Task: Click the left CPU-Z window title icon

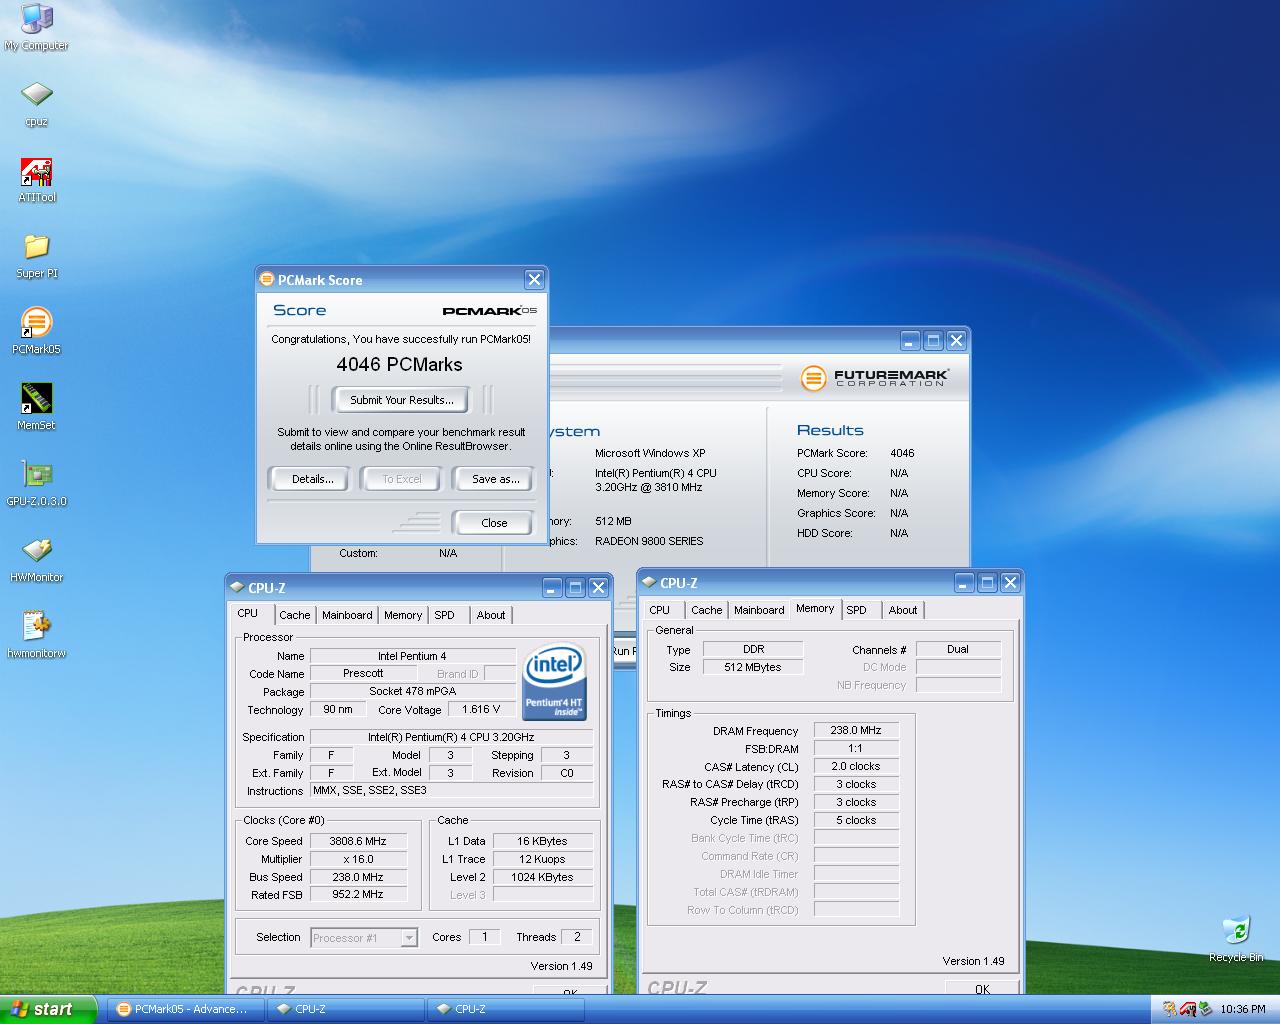Action: (x=237, y=587)
